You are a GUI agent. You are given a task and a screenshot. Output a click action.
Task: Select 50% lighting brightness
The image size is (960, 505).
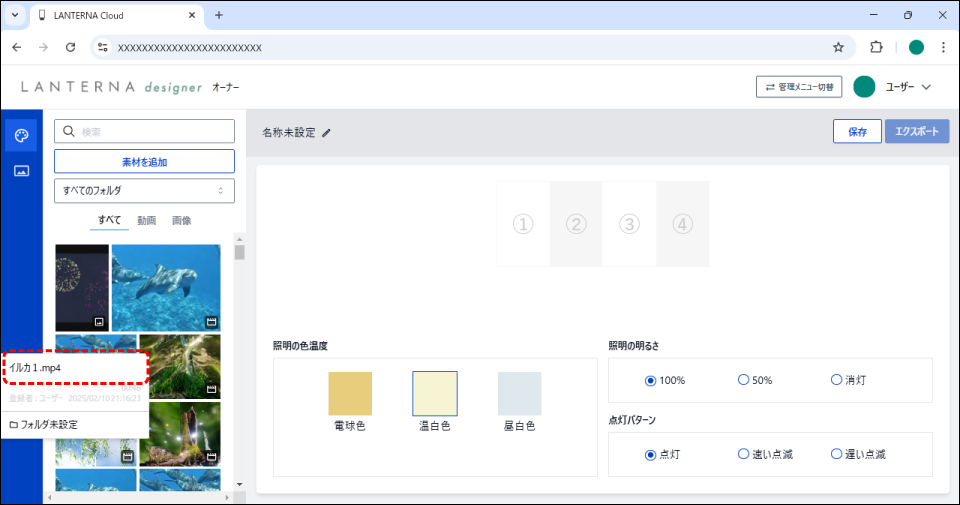click(x=744, y=380)
